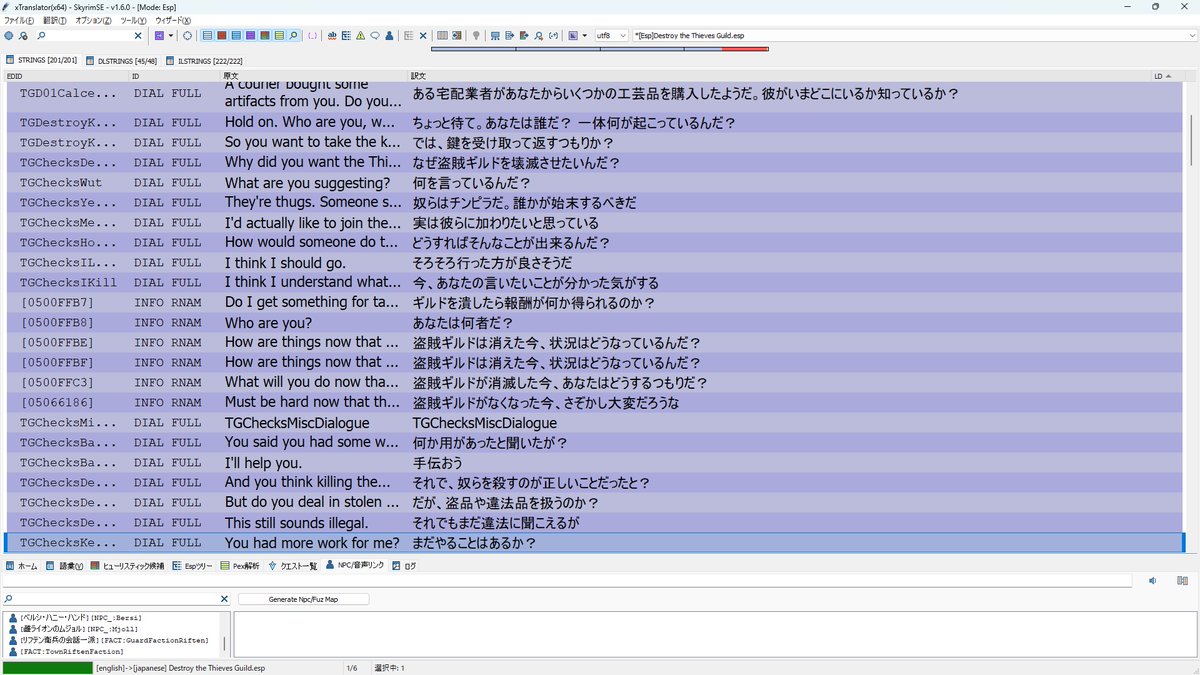Screen dimensions: 1200x675
Task: Click the blue X icon beside tree icon
Action: (x=423, y=35)
